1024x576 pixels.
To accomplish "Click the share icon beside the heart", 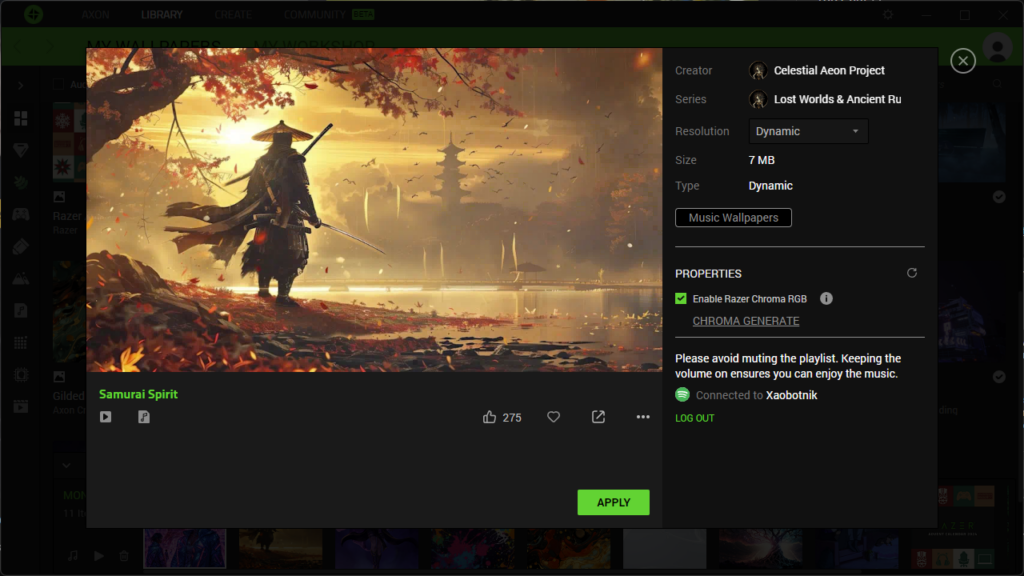I will tap(598, 417).
